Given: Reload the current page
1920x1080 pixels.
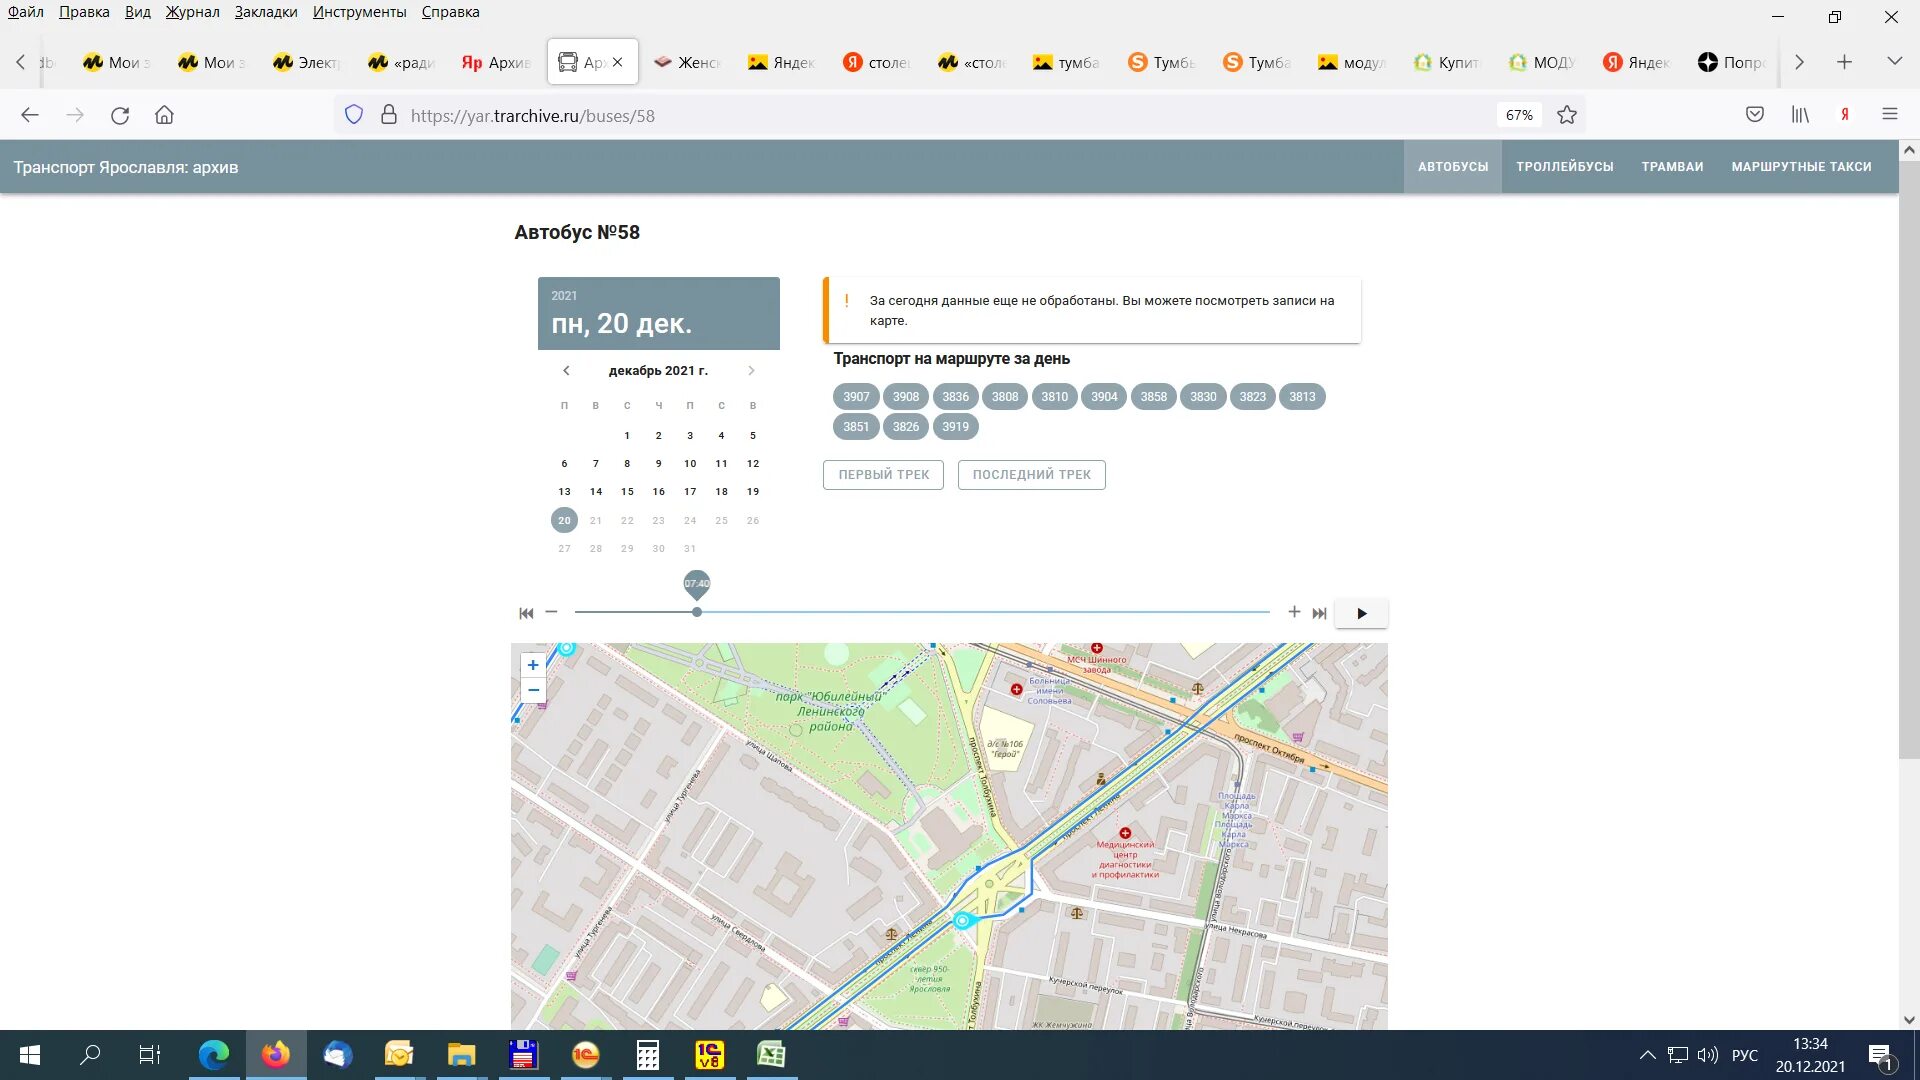Looking at the screenshot, I should click(120, 115).
